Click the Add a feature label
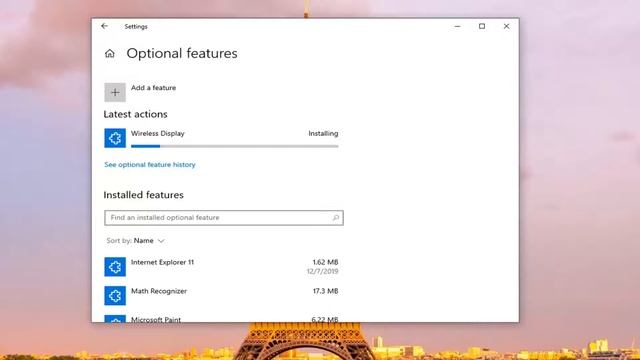Screen dimensions: 640x360 point(153,88)
